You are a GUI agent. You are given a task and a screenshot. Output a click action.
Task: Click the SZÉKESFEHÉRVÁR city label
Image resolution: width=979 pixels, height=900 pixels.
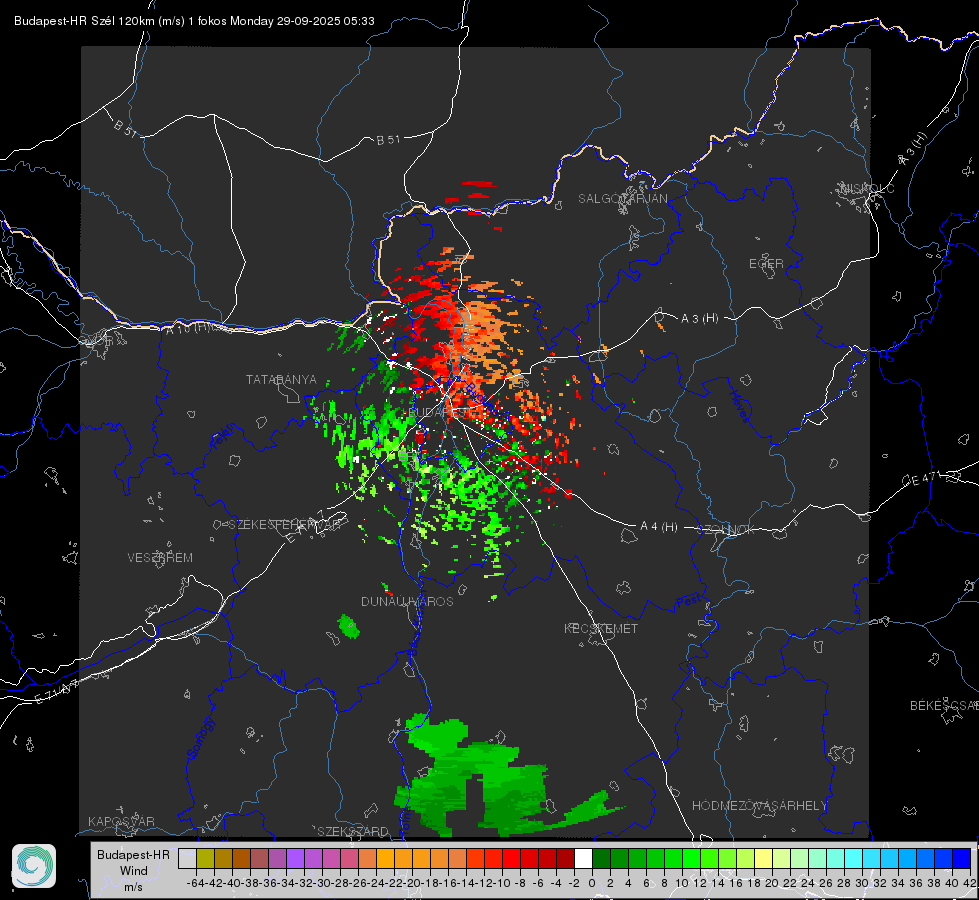pos(284,525)
